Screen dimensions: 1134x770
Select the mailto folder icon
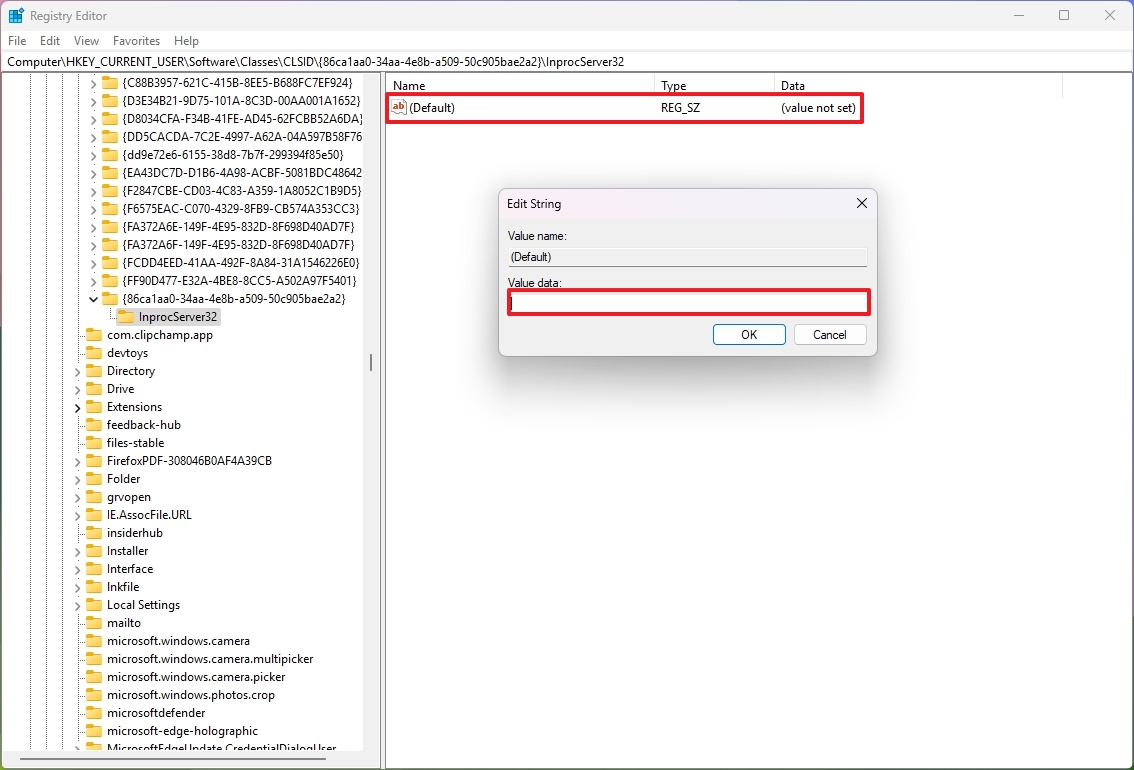pyautogui.click(x=94, y=622)
